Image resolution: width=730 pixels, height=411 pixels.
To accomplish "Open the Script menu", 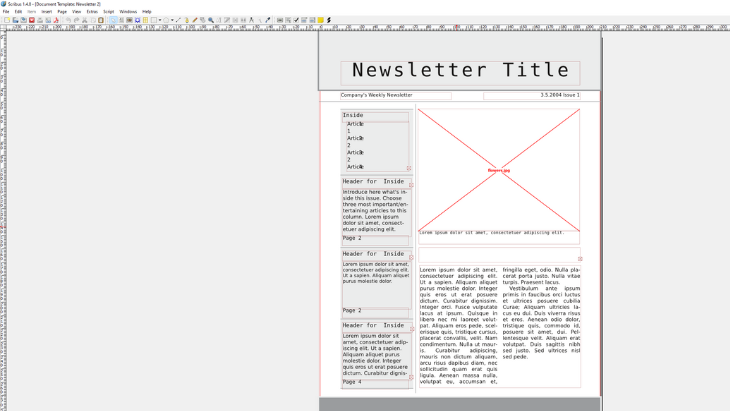I will [108, 12].
